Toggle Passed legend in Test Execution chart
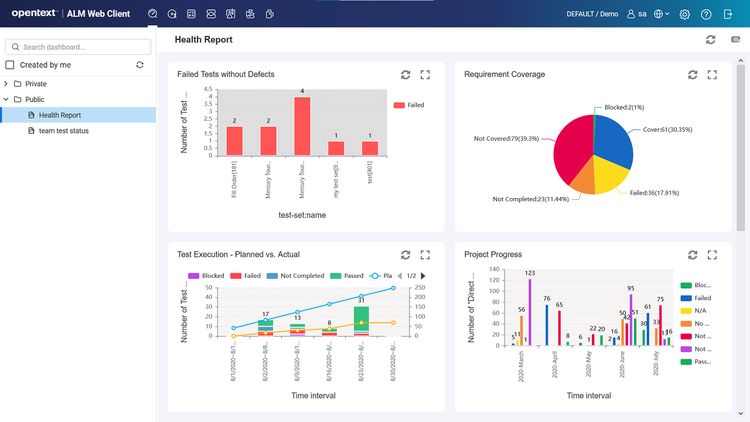The height and width of the screenshot is (422, 750). tap(347, 276)
